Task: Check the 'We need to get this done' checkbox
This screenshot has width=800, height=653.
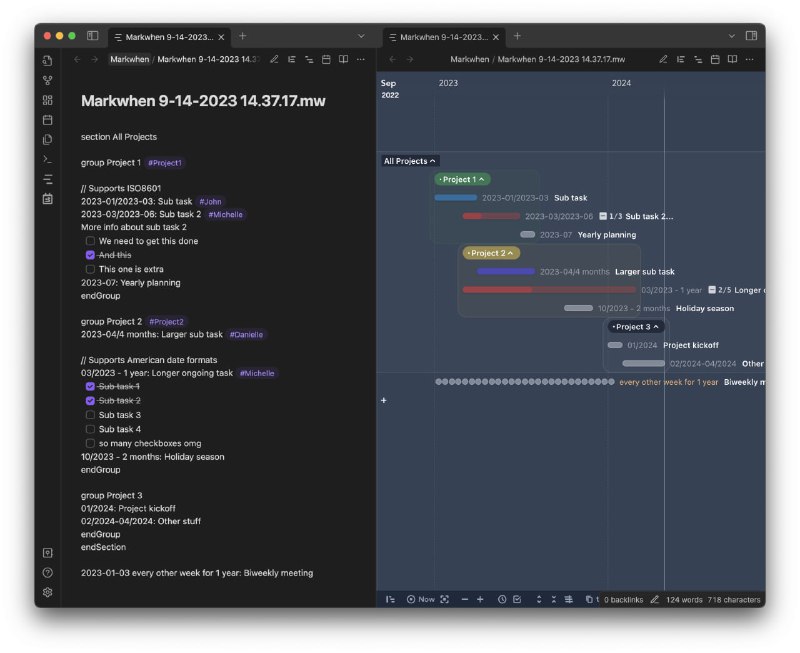Action: click(90, 241)
